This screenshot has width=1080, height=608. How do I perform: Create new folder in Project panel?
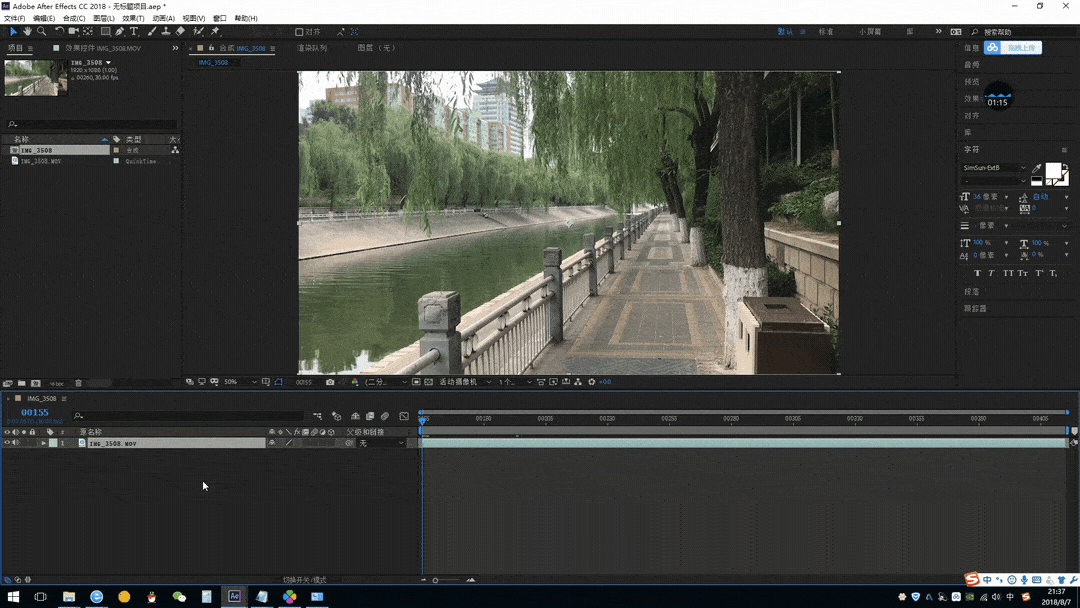pyautogui.click(x=21, y=384)
